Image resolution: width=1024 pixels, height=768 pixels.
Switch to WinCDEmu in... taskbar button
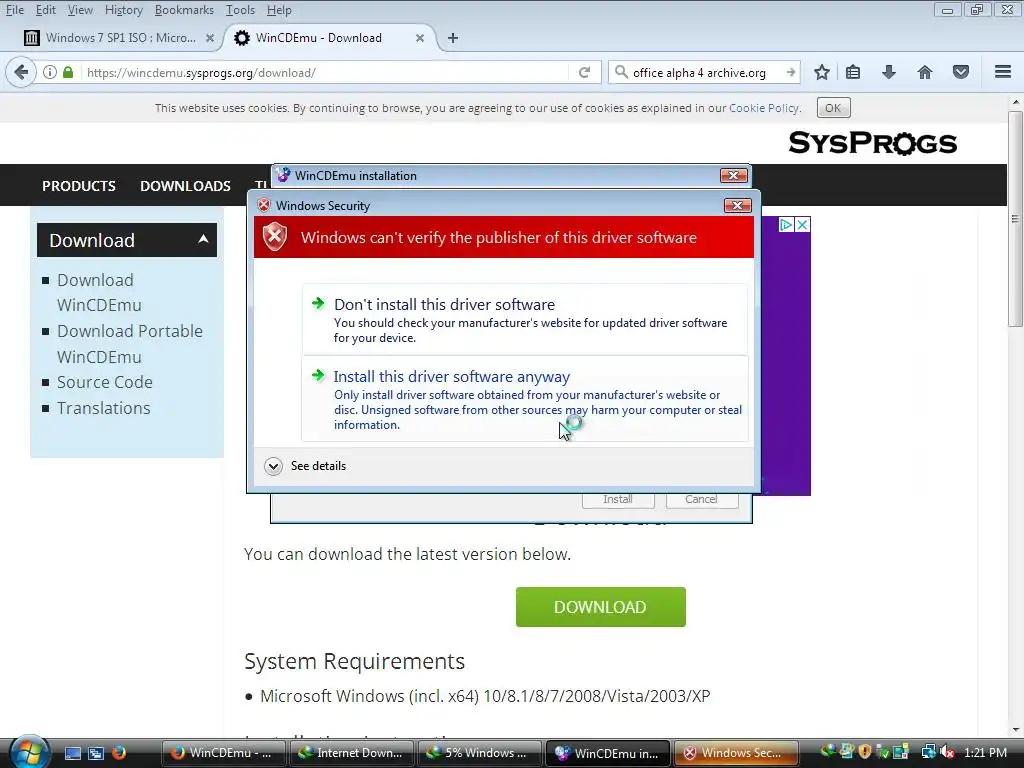coord(607,753)
